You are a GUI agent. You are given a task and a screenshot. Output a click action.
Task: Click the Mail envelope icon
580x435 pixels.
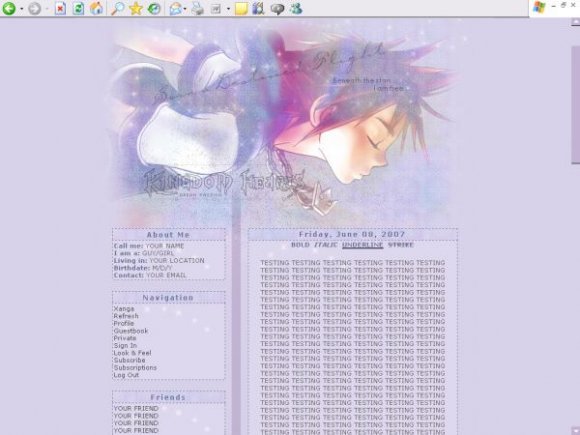[175, 9]
